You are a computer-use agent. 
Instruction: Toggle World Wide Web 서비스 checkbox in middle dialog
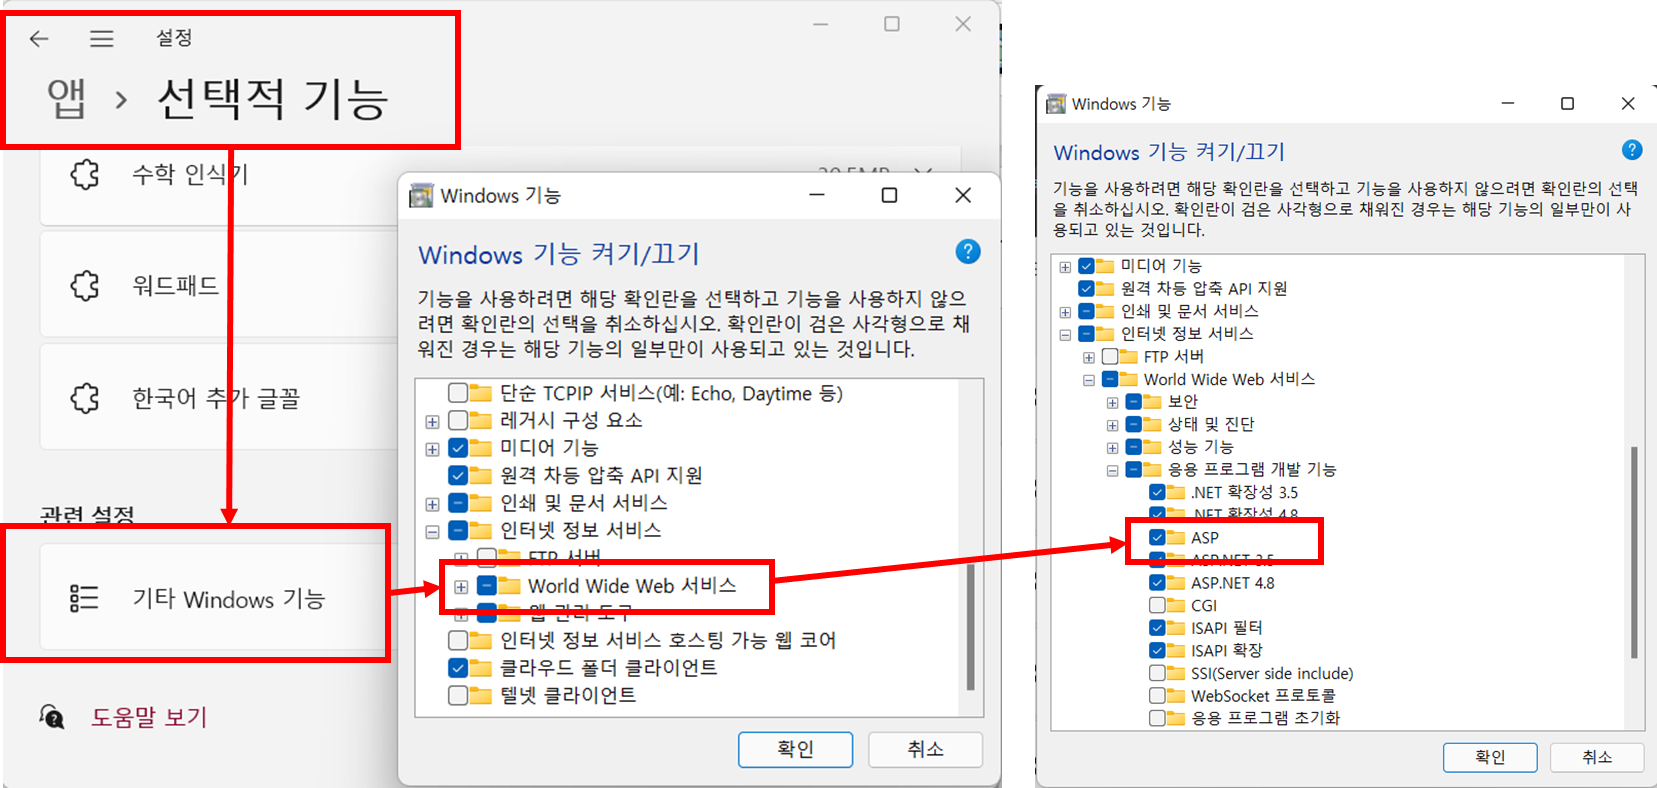pos(486,585)
